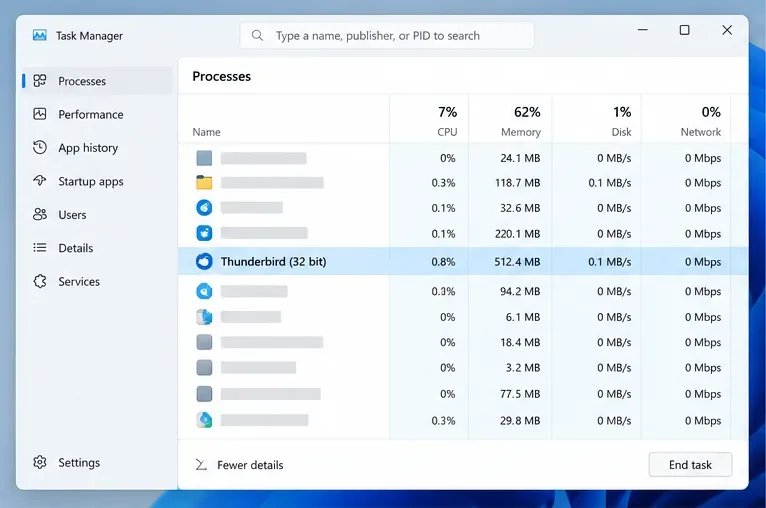Click the Startup apps gauge icon
Viewport: 766px width, 508px height.
[x=40, y=181]
